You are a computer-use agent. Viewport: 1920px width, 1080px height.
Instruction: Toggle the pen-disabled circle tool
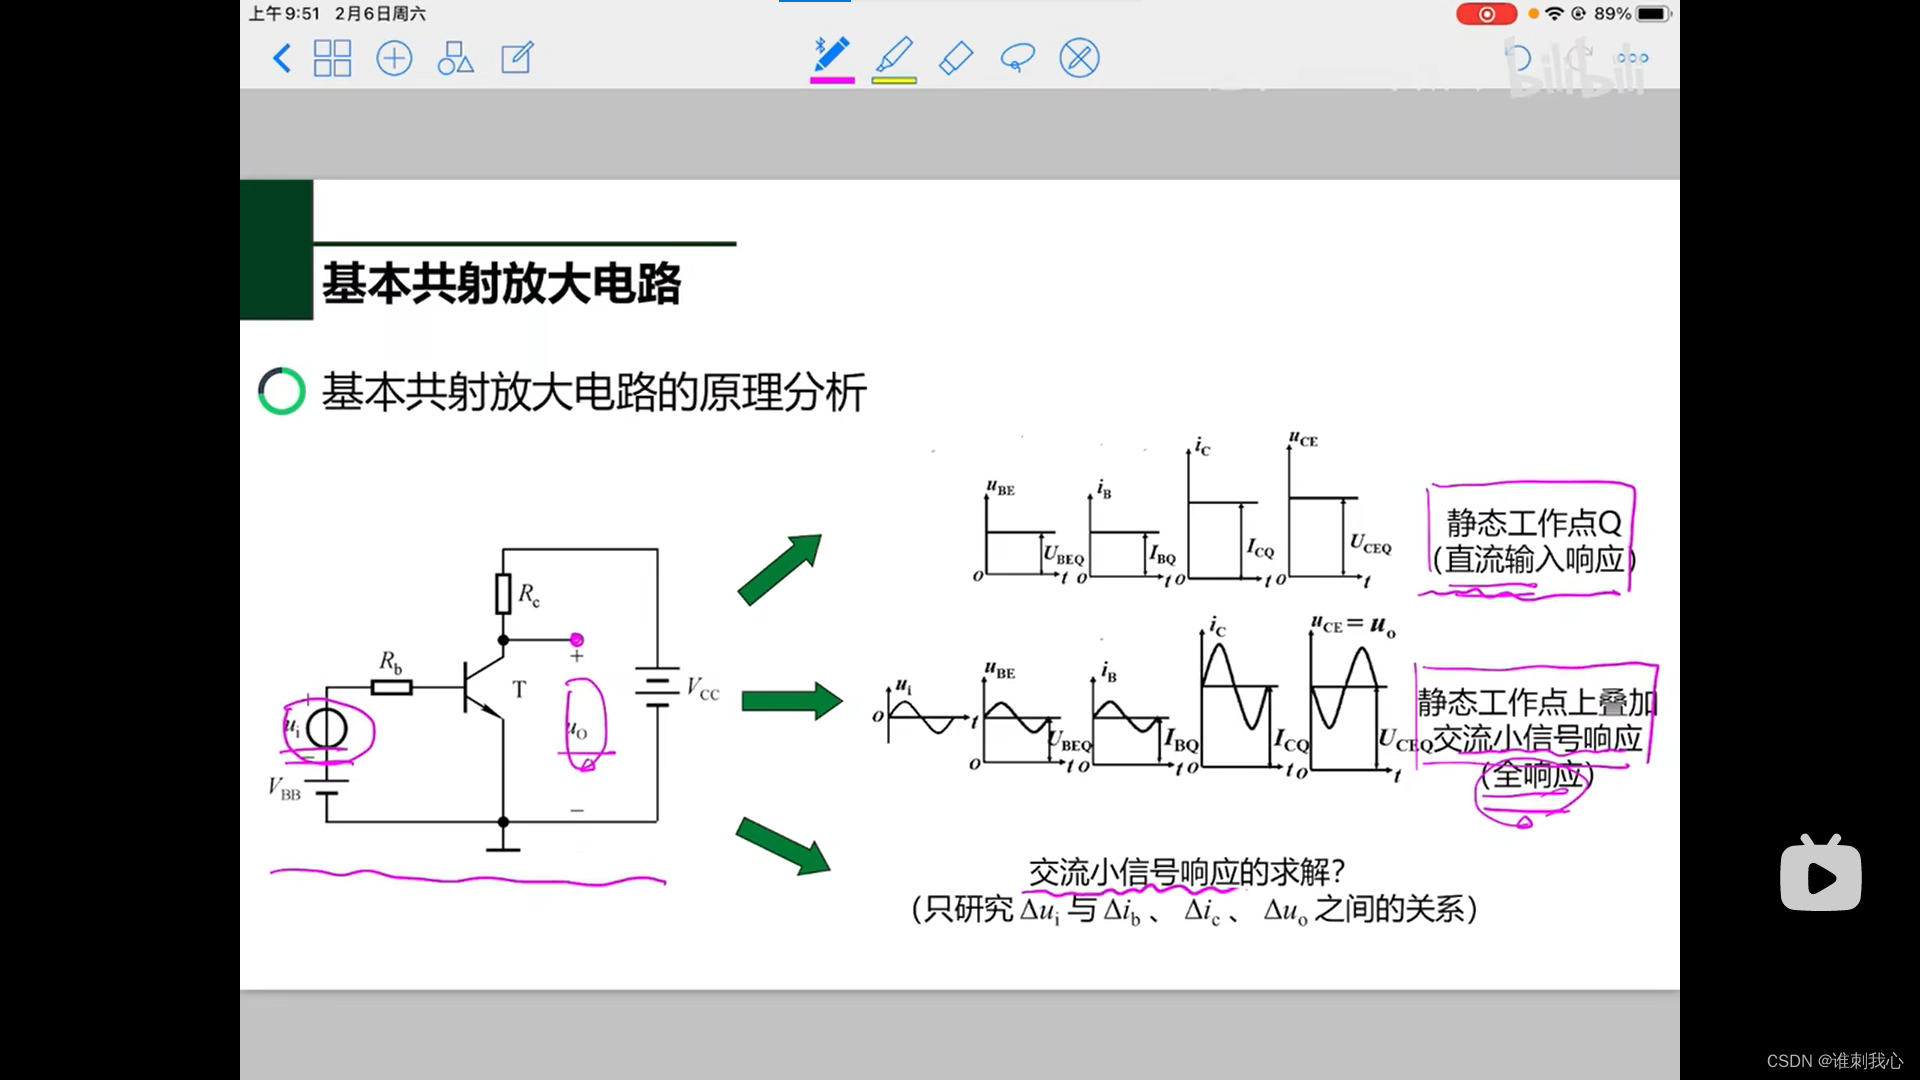pyautogui.click(x=1079, y=58)
